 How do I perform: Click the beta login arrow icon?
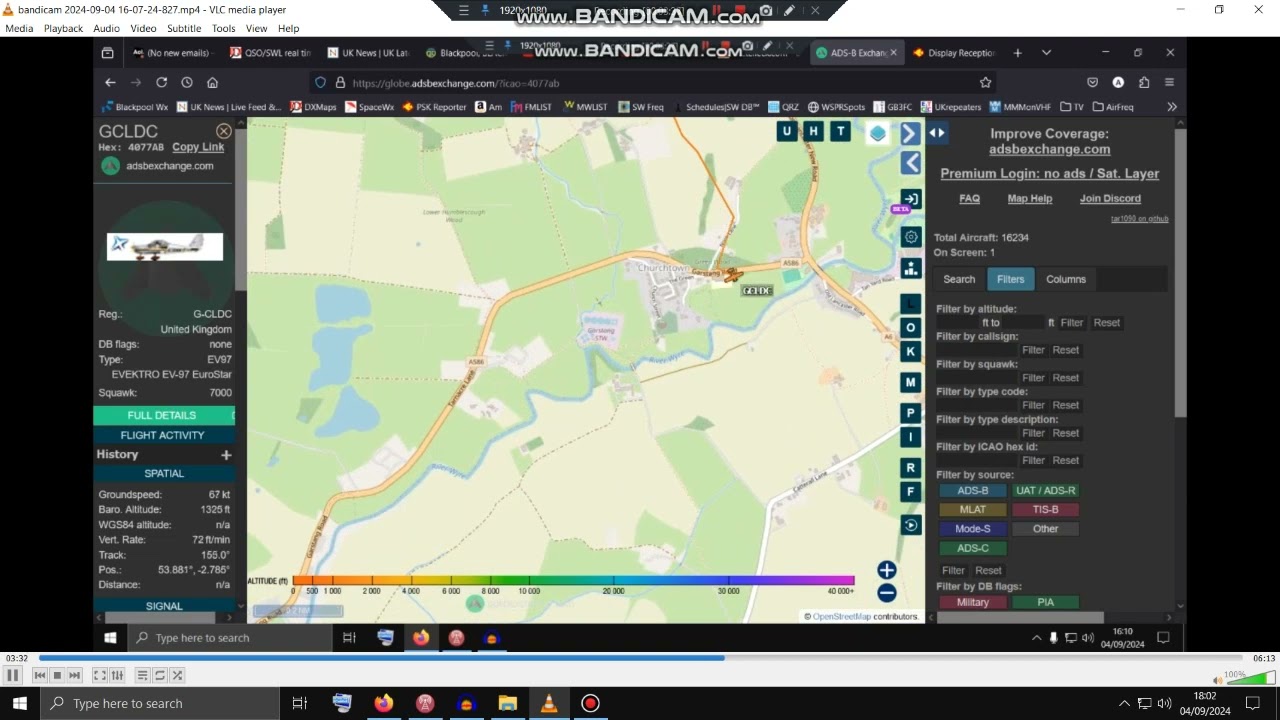pos(910,199)
